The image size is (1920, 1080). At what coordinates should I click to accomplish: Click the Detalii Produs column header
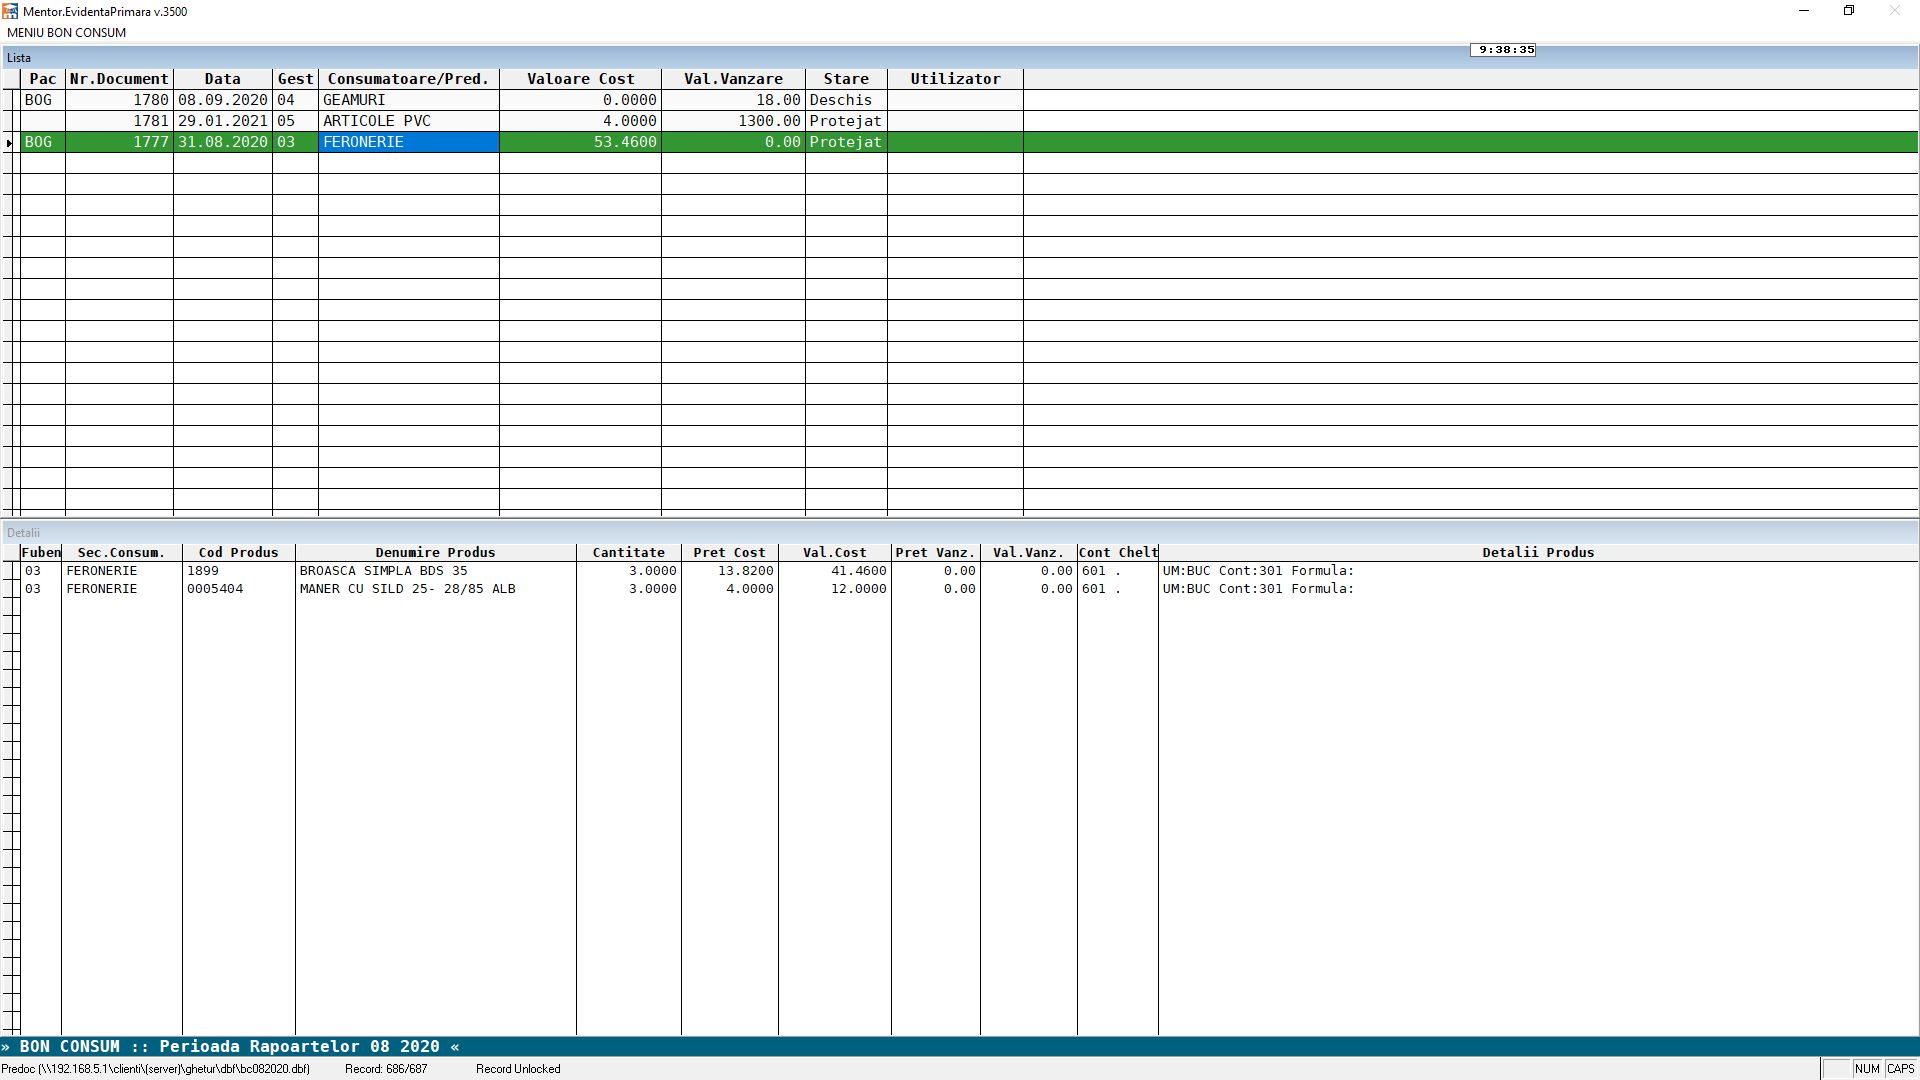[1537, 552]
